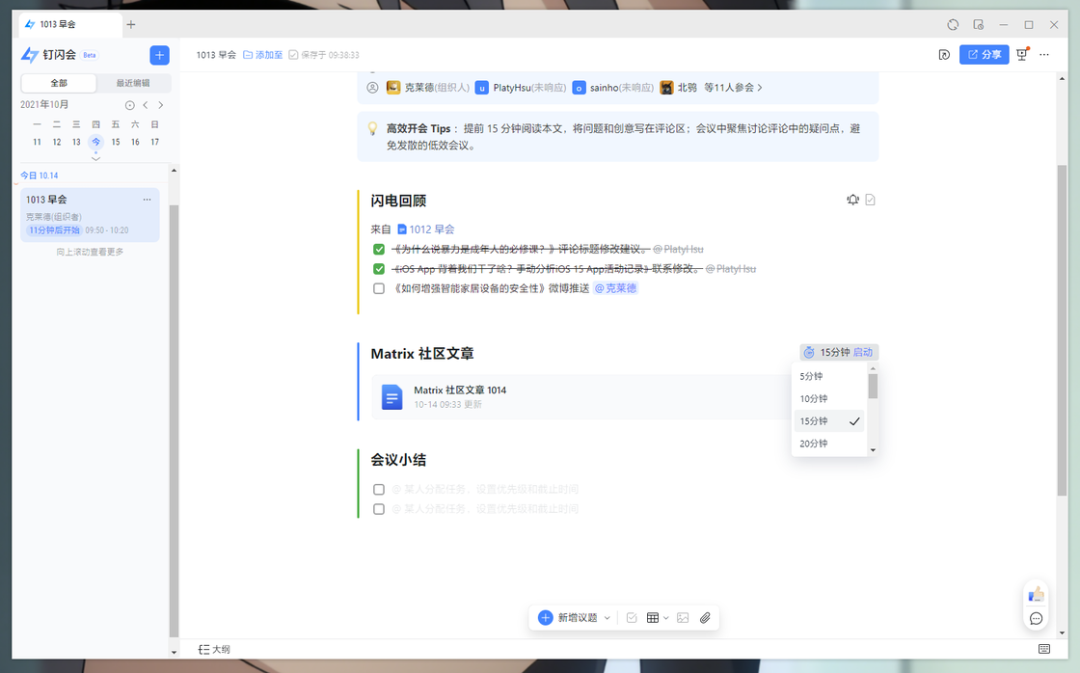Viewport: 1080px width, 673px height.
Task: Click the 11分钟后开始 badge
Action: [54, 230]
